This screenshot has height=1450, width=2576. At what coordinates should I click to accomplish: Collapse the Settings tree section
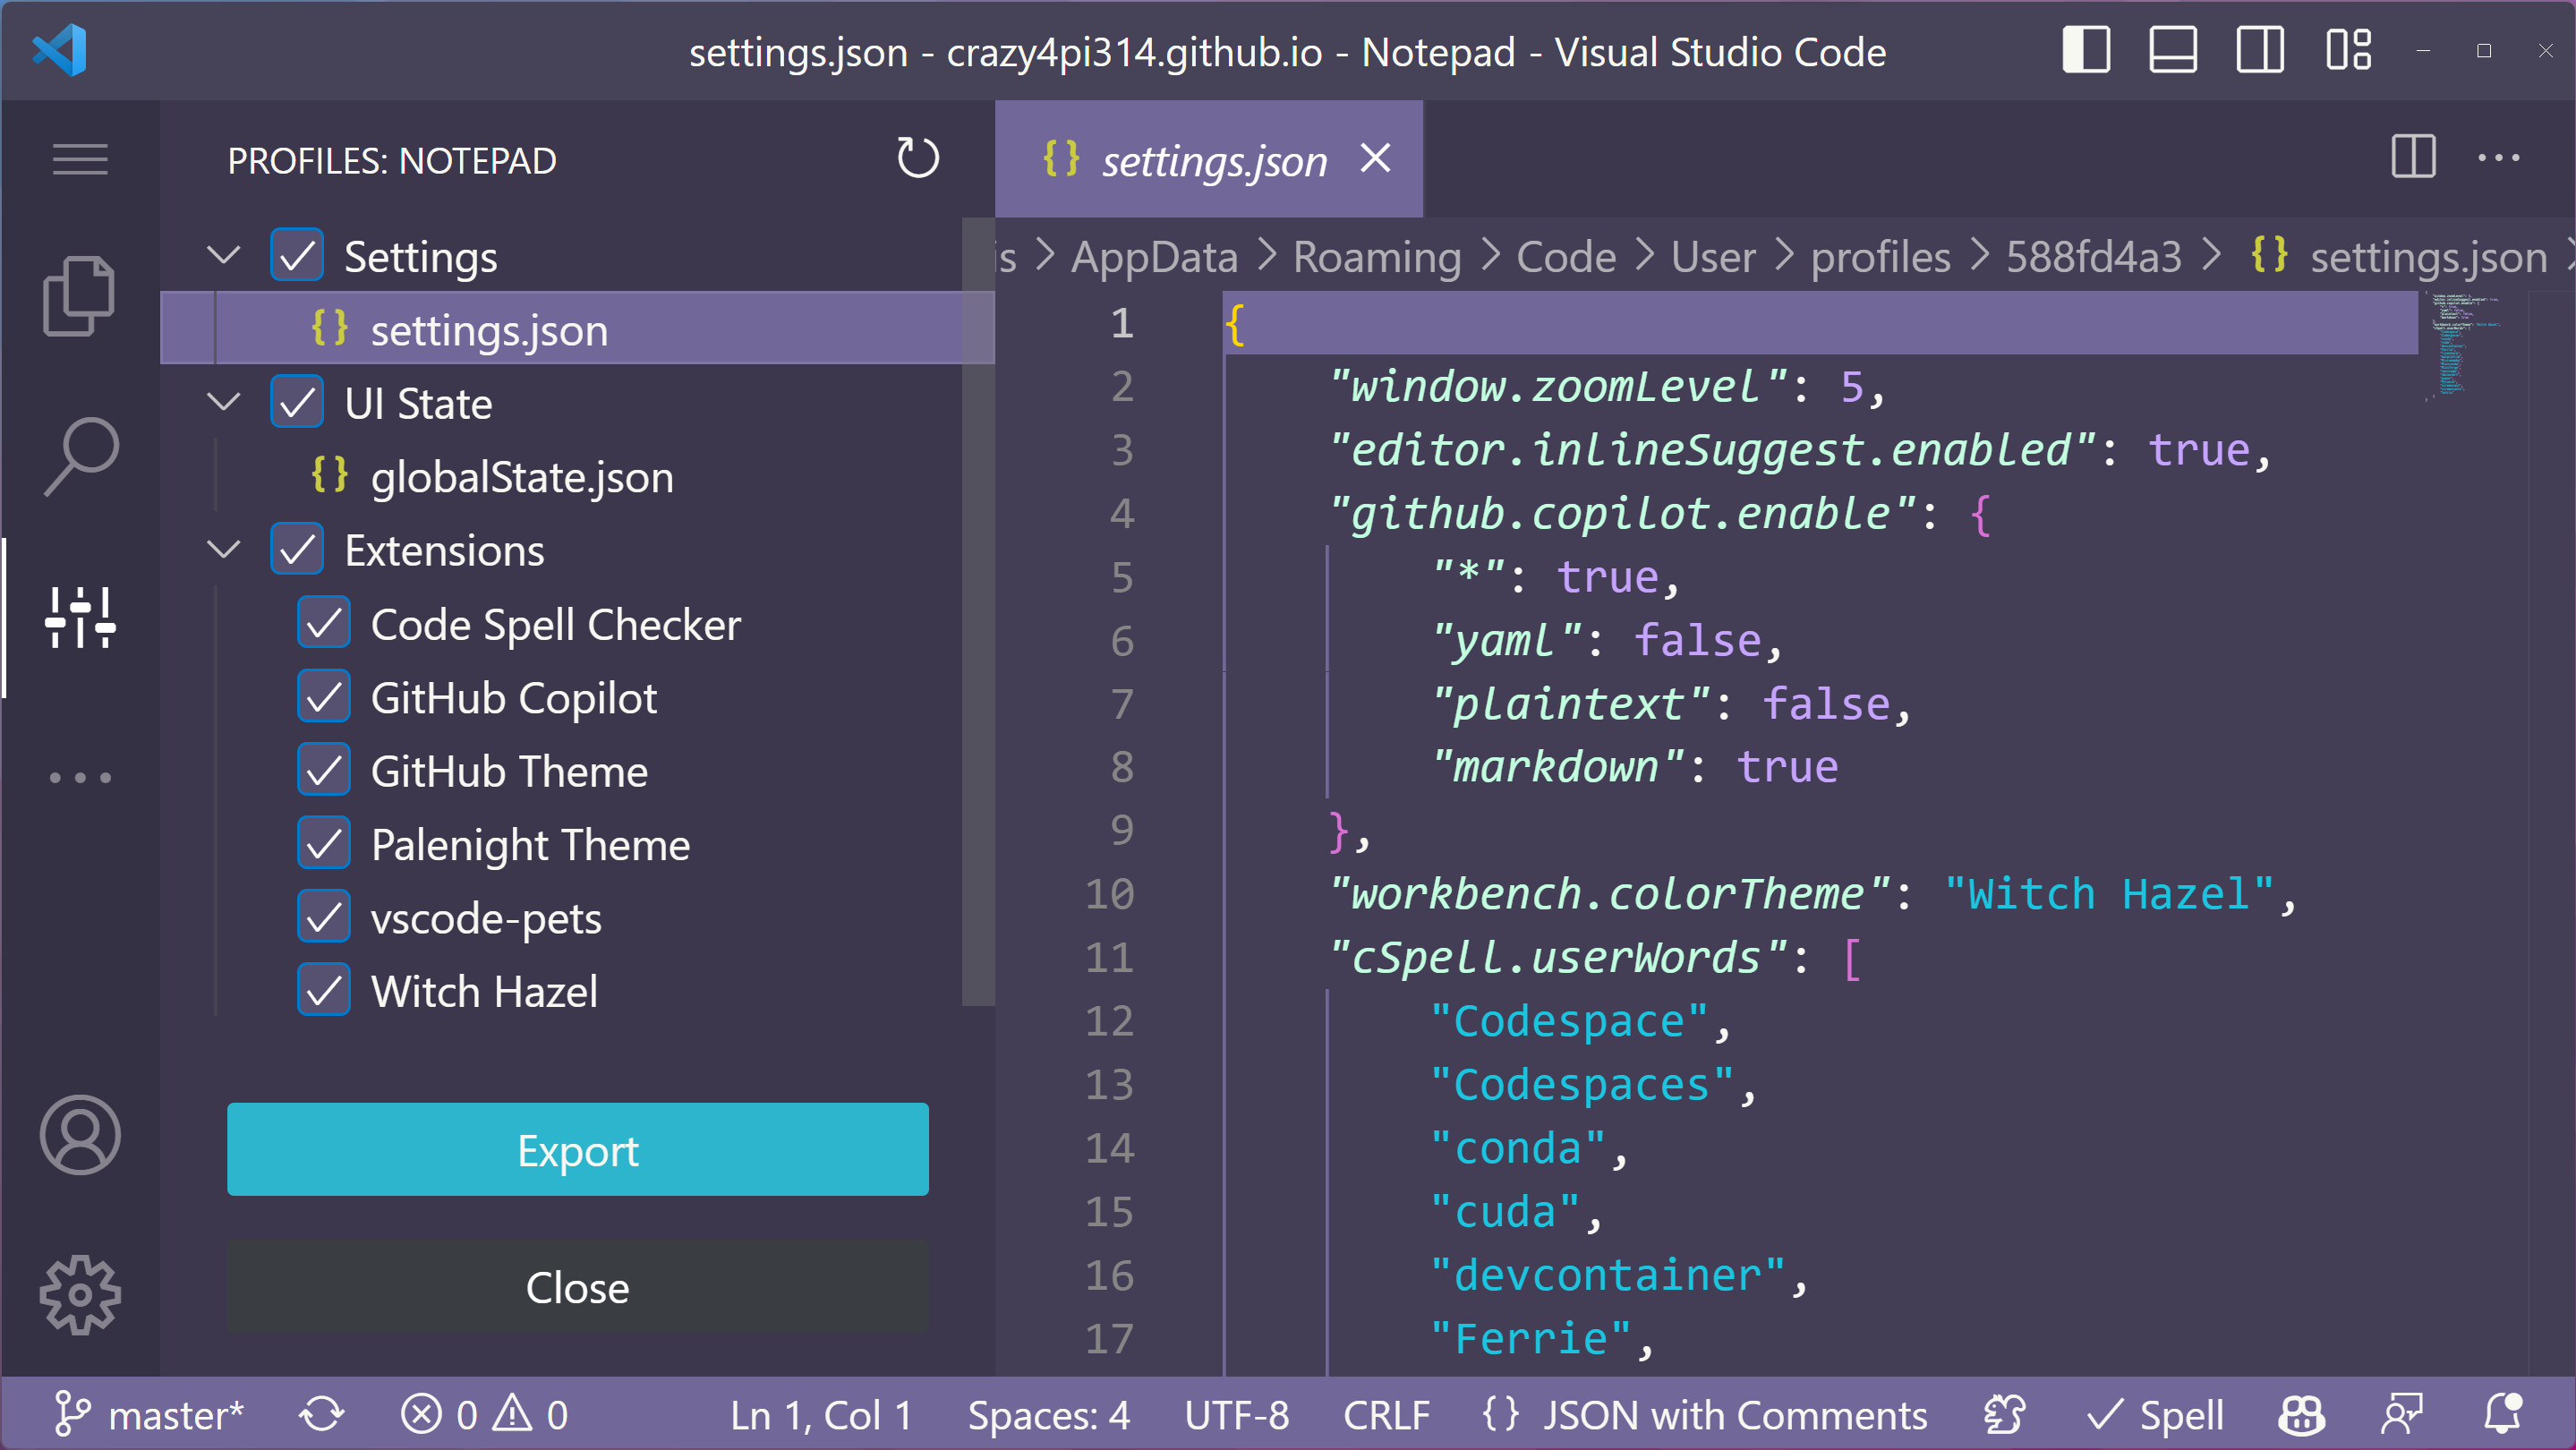point(224,256)
